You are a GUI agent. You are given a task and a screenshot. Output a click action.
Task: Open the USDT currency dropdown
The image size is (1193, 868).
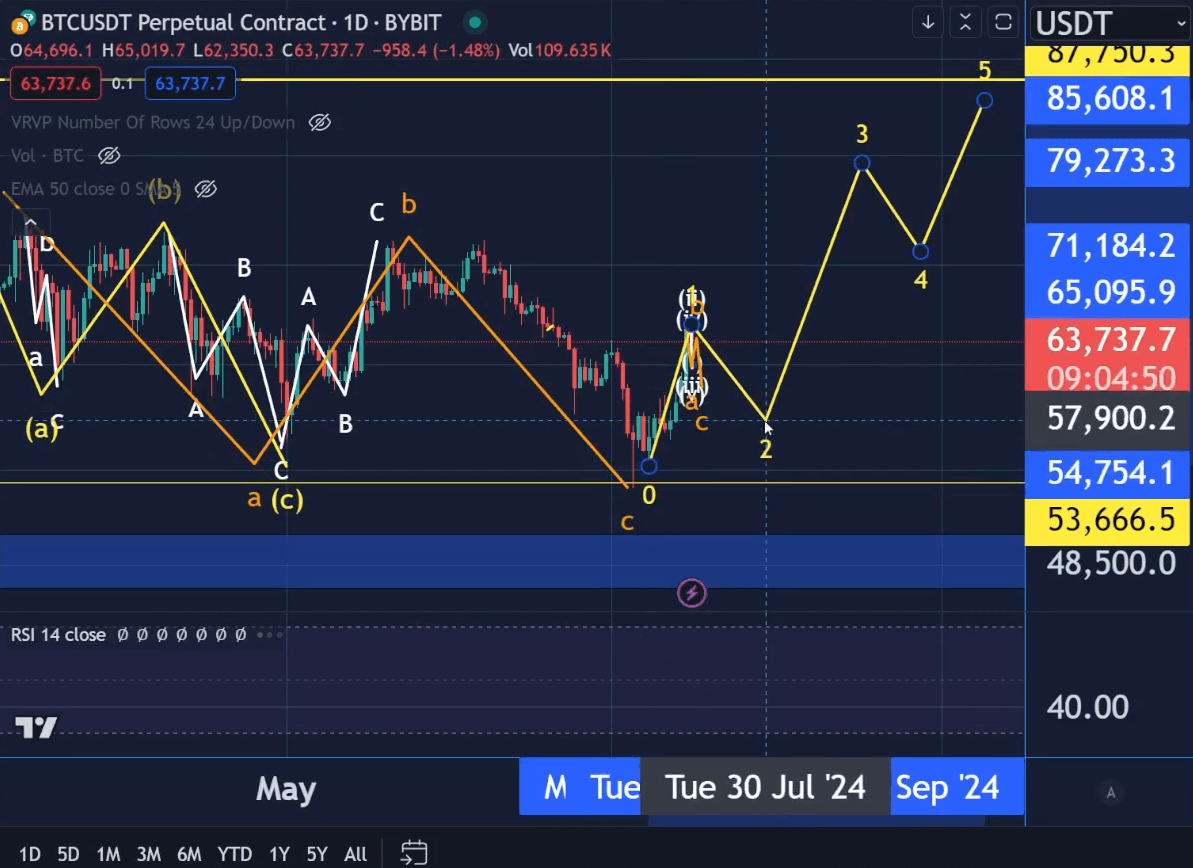tap(1109, 22)
